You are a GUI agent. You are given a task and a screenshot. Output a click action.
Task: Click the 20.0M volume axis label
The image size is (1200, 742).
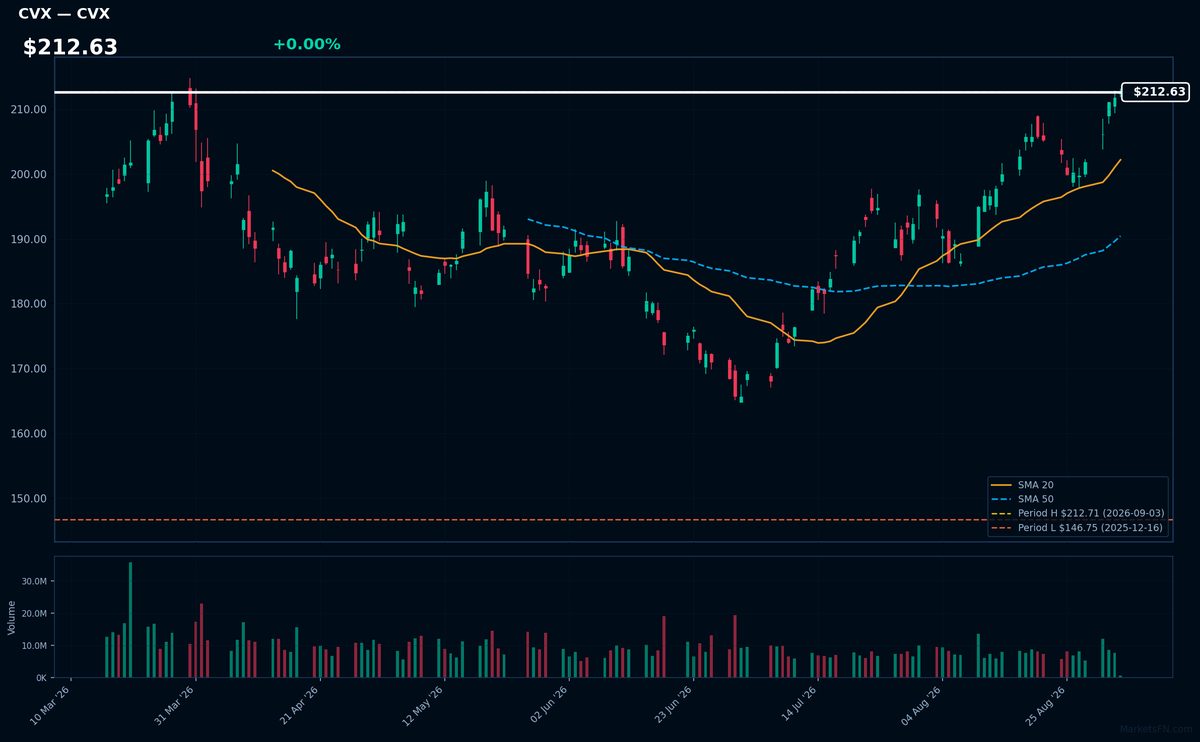[34, 614]
